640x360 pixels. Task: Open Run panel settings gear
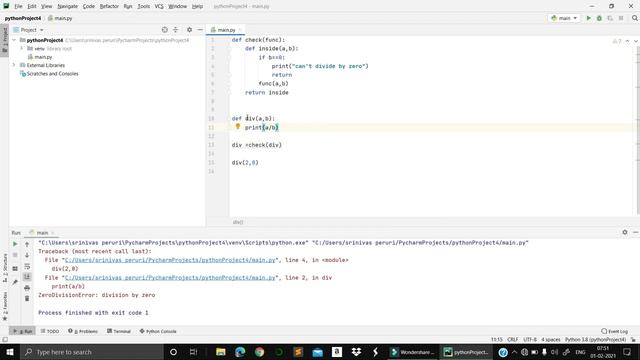(625, 232)
